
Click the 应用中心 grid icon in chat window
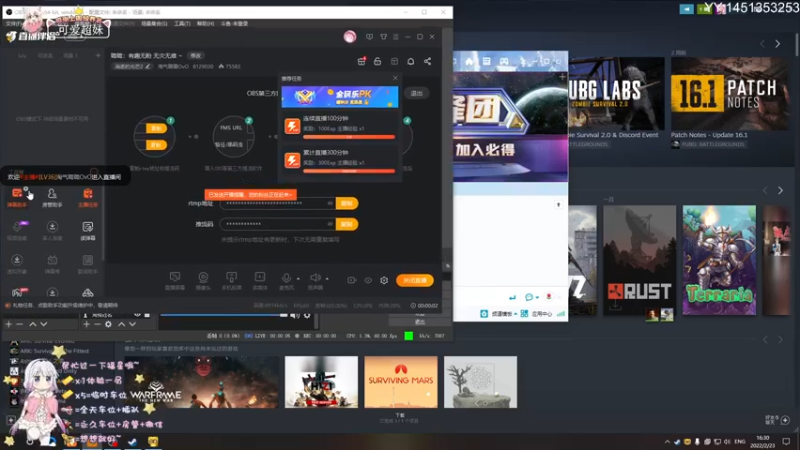pos(524,314)
